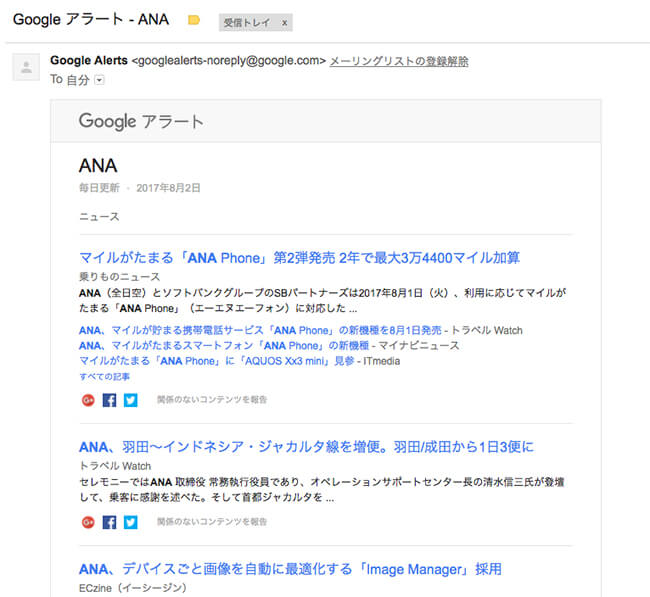Viewport: 650px width, 597px height.
Task: Share Jakarta route article on Facebook
Action: [x=109, y=522]
